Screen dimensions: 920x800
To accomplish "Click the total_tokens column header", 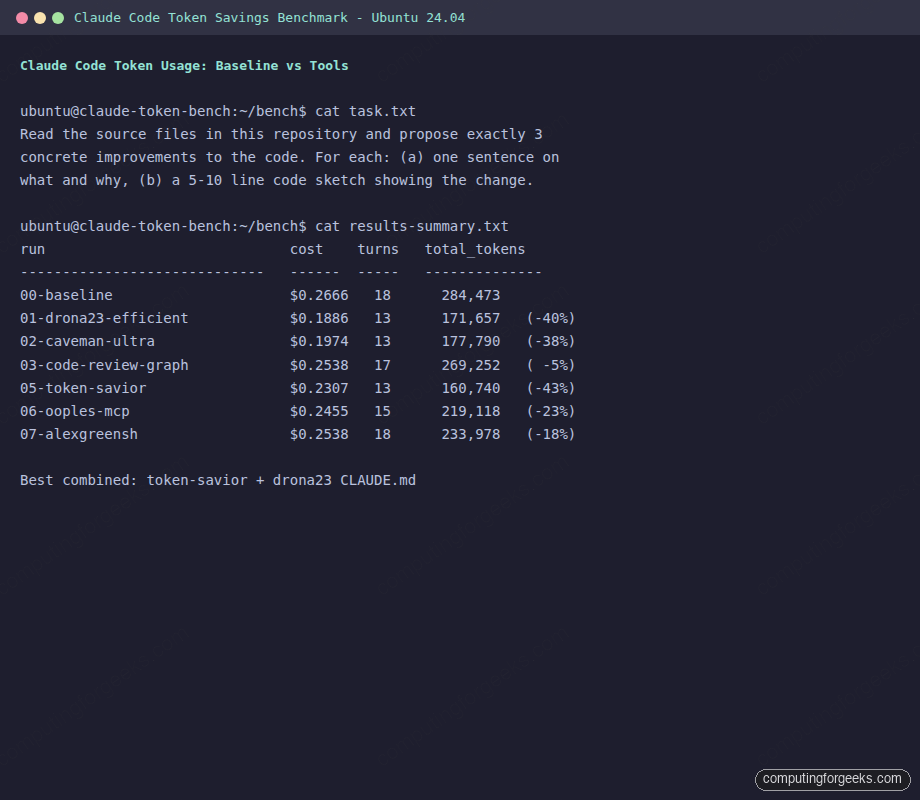I will pyautogui.click(x=474, y=249).
